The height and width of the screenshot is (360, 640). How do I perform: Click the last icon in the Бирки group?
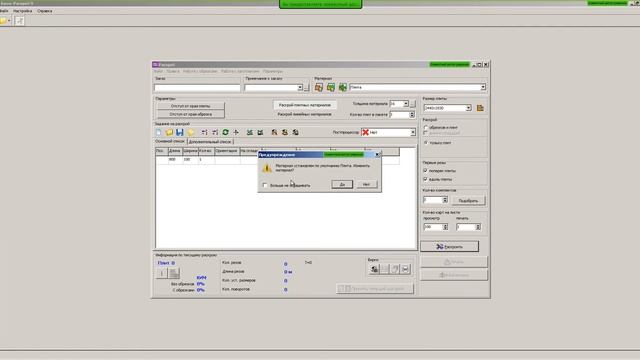(x=405, y=269)
